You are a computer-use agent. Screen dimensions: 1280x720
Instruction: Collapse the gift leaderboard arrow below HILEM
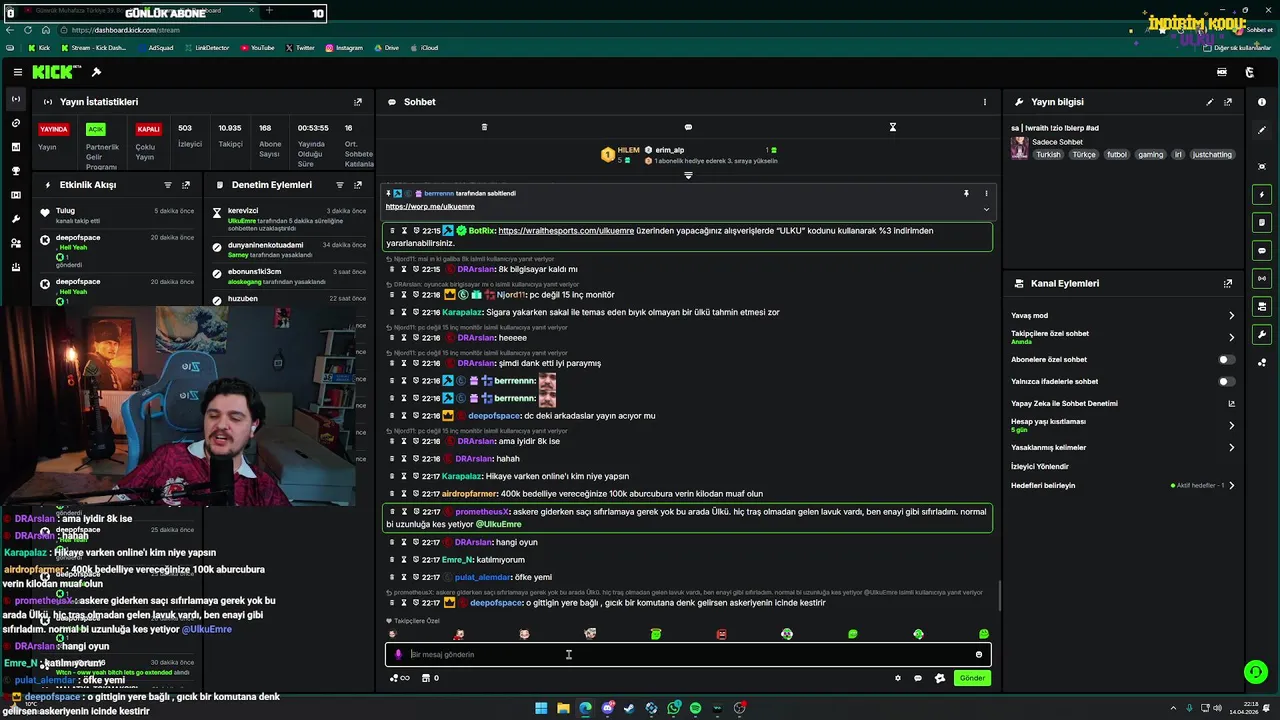point(688,176)
